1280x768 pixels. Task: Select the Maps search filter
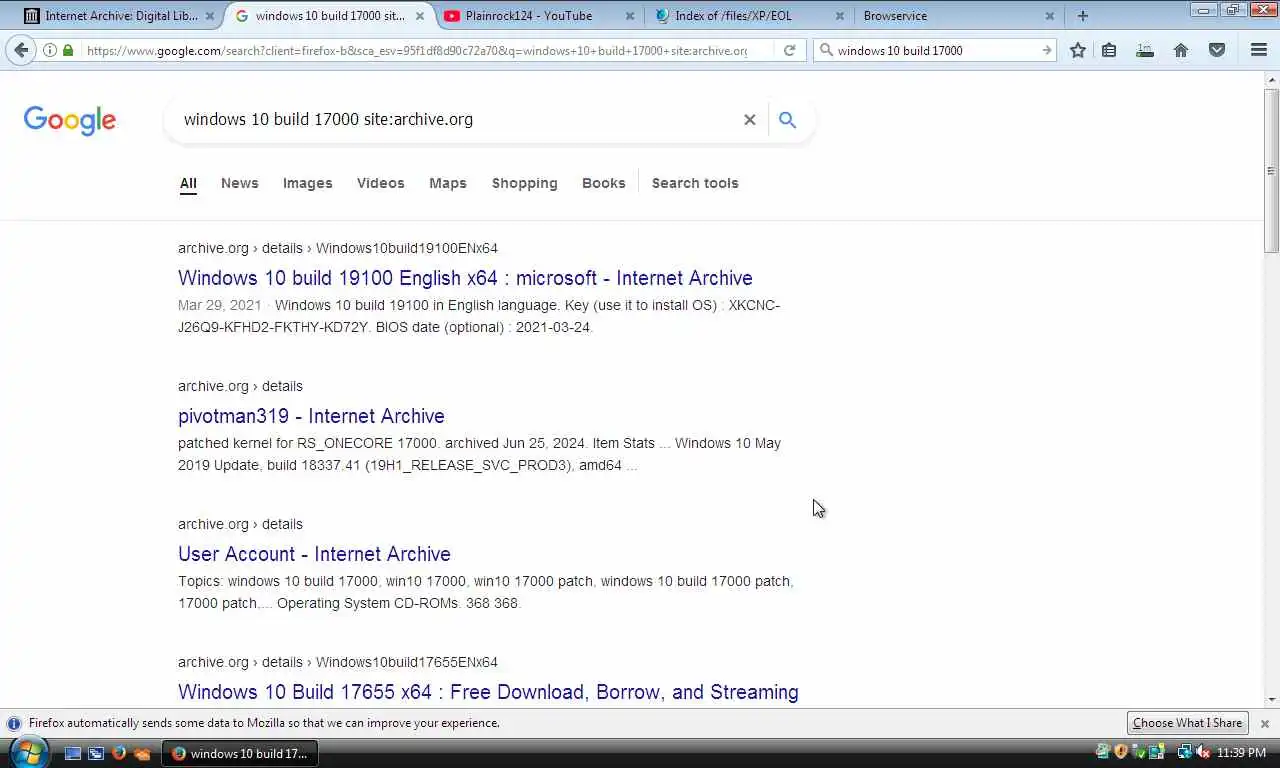448,183
